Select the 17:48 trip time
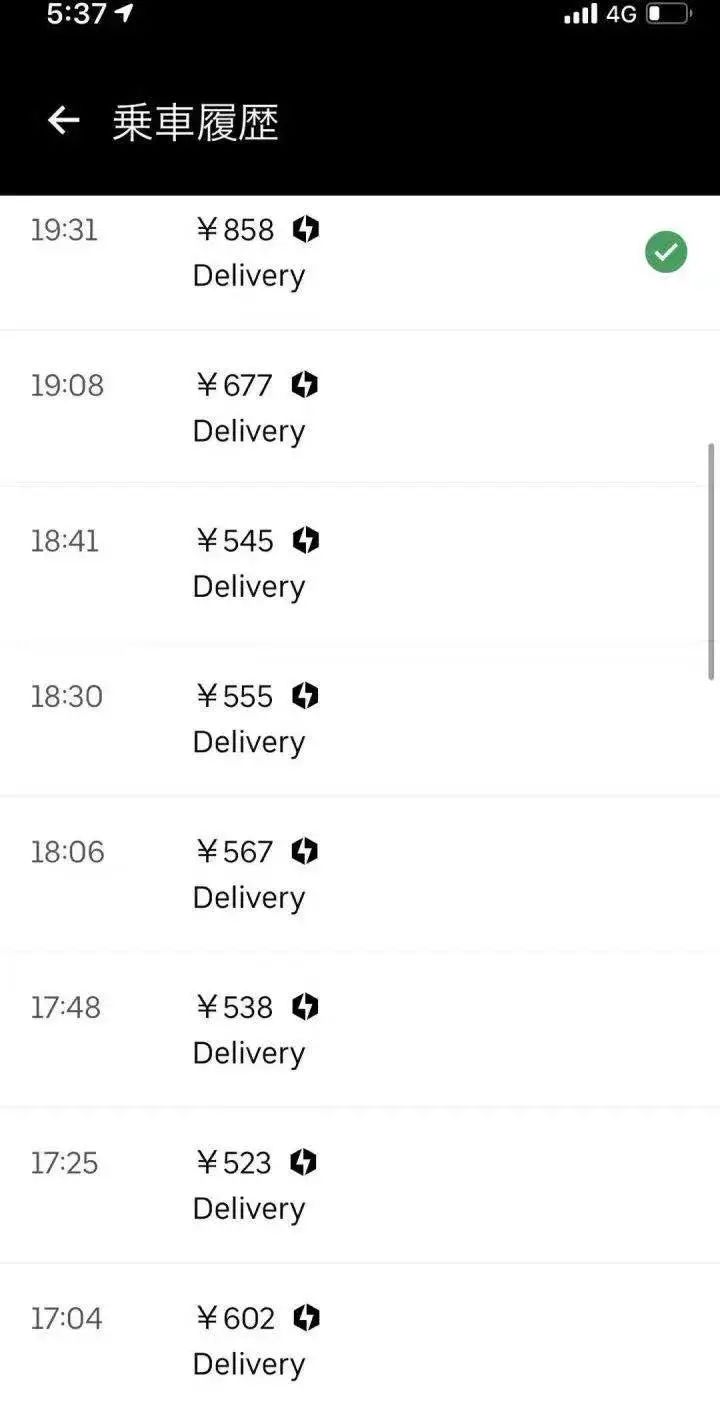The height and width of the screenshot is (1409, 720). click(66, 1007)
